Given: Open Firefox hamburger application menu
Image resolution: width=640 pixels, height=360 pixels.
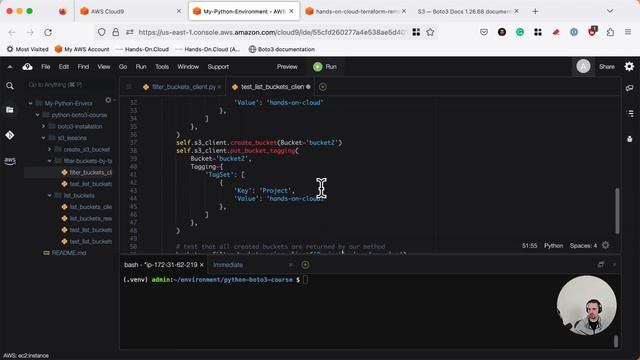Looking at the screenshot, I should (x=628, y=32).
